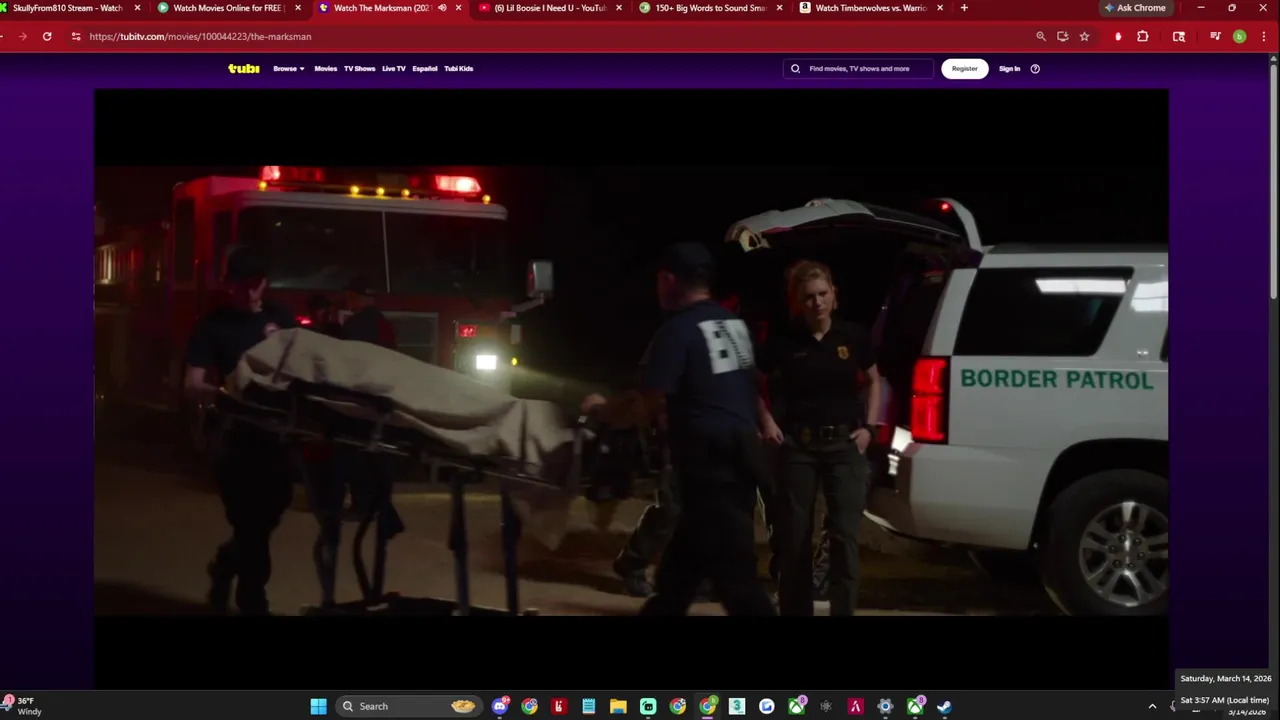1280x720 pixels.
Task: Open the Tubi help question-mark icon
Action: [1035, 69]
